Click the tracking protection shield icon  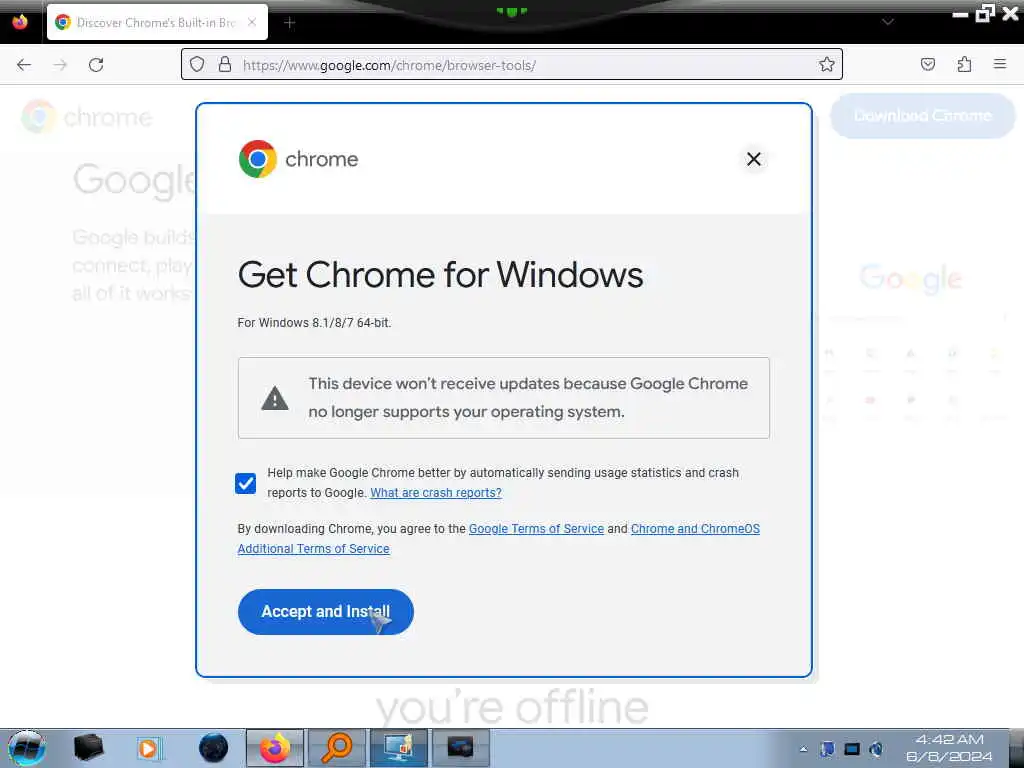coord(197,65)
